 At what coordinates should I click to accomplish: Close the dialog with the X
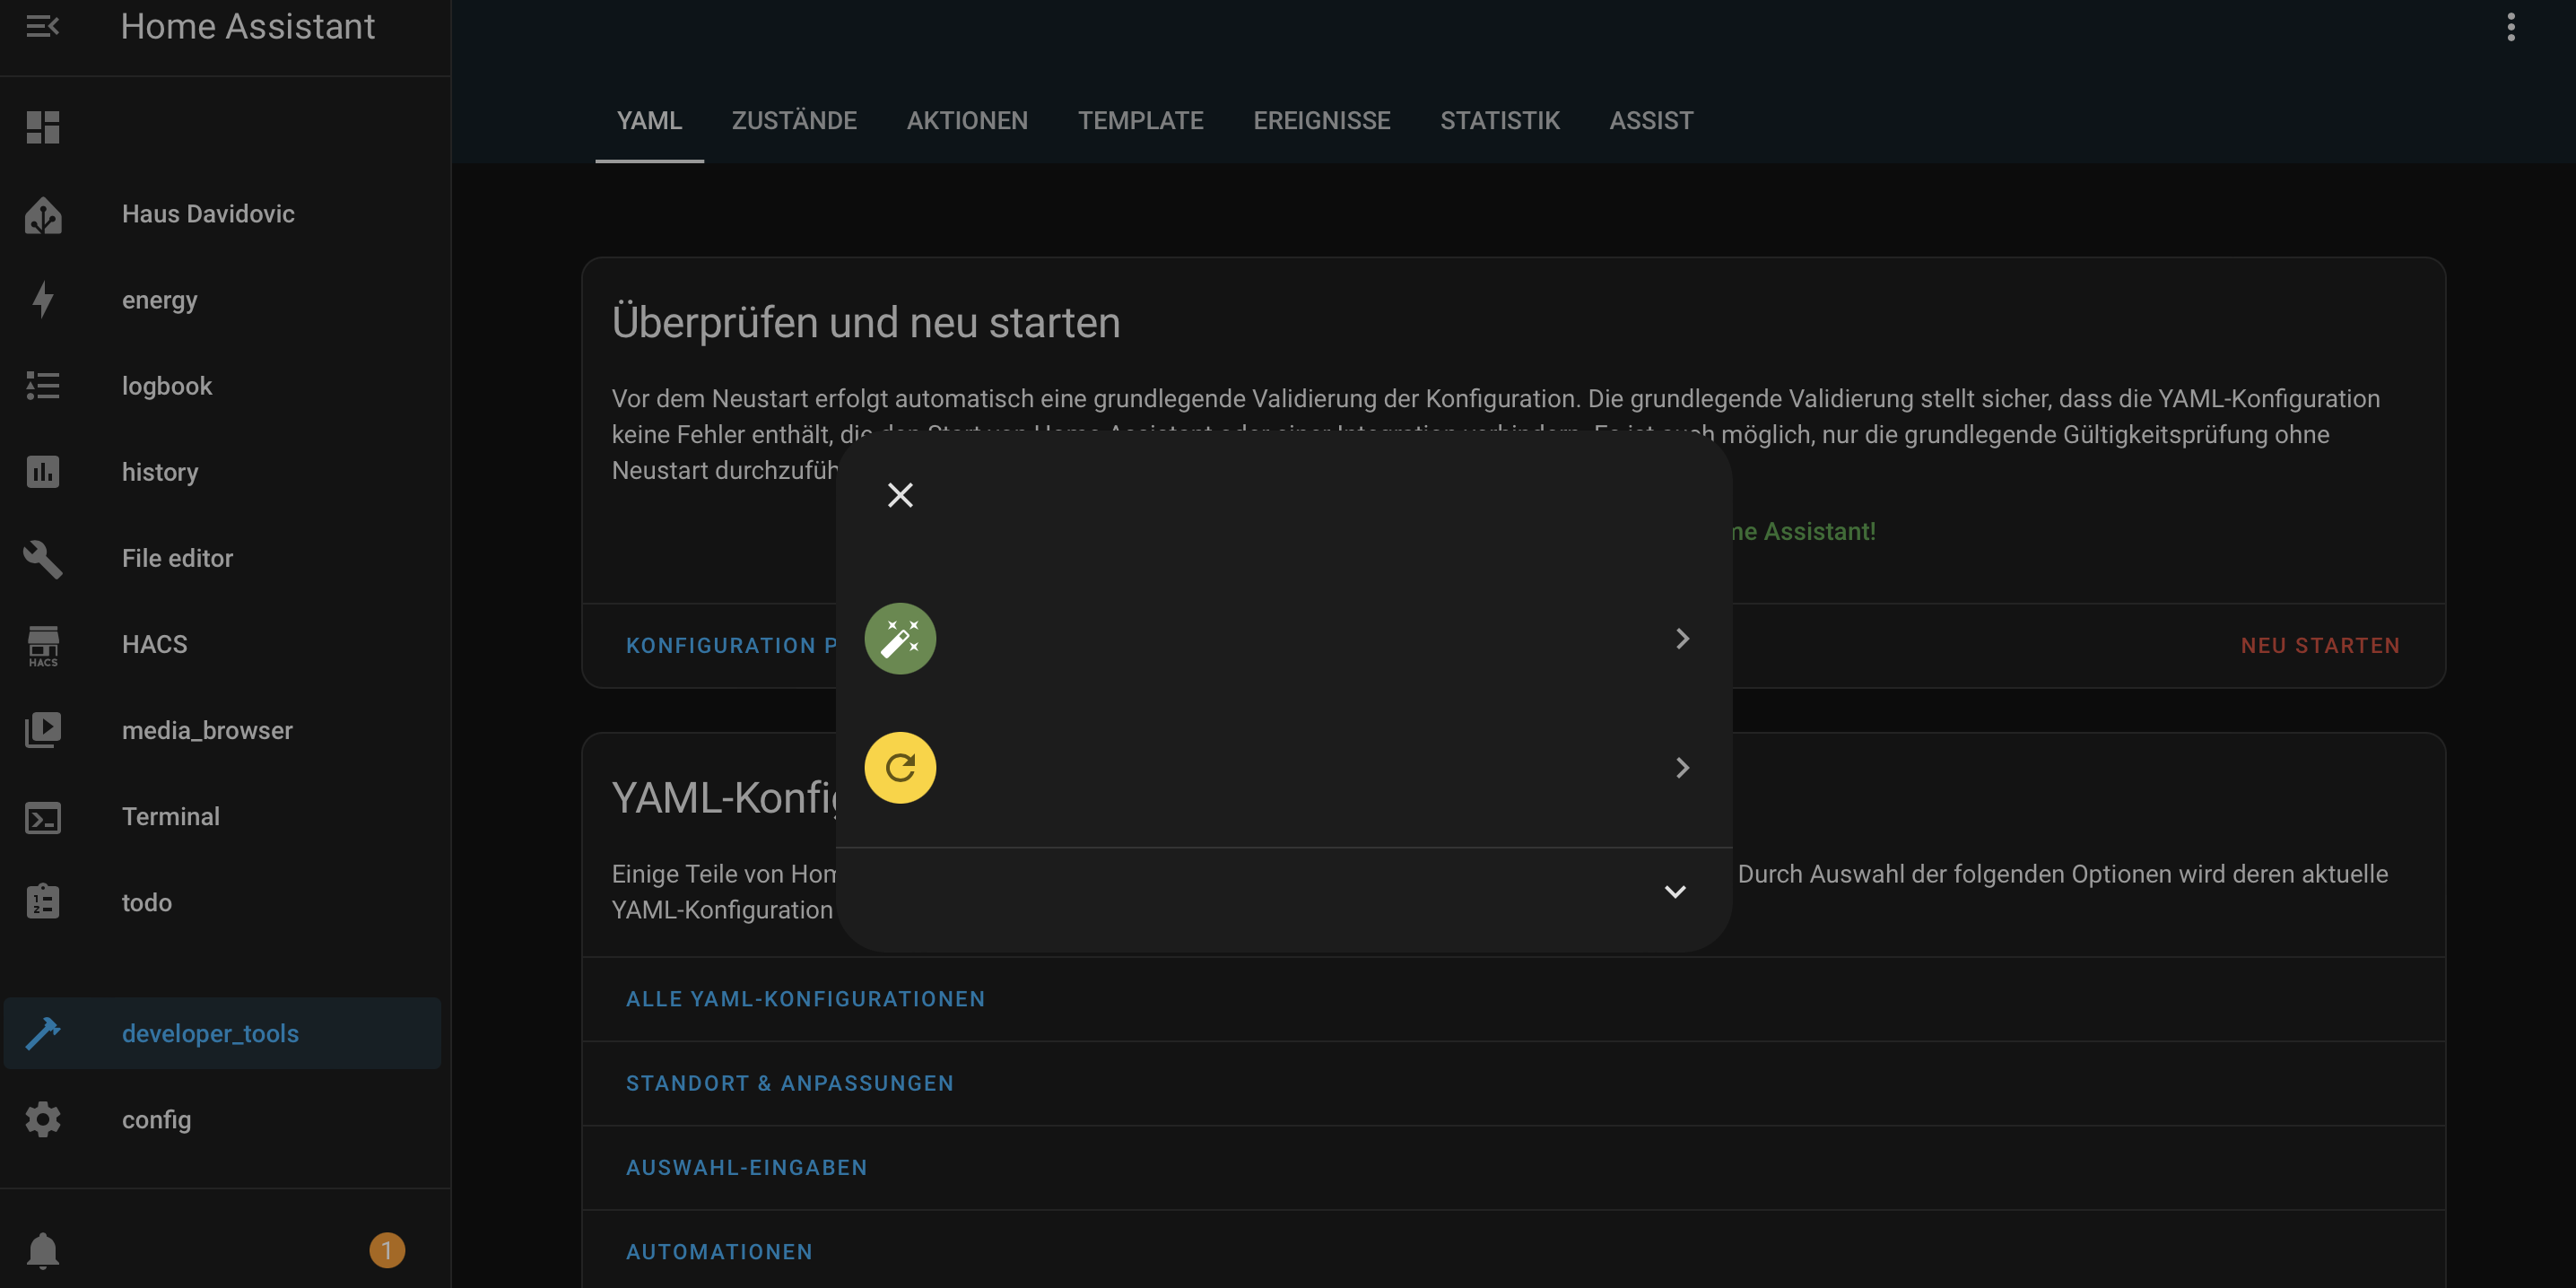(x=900, y=495)
